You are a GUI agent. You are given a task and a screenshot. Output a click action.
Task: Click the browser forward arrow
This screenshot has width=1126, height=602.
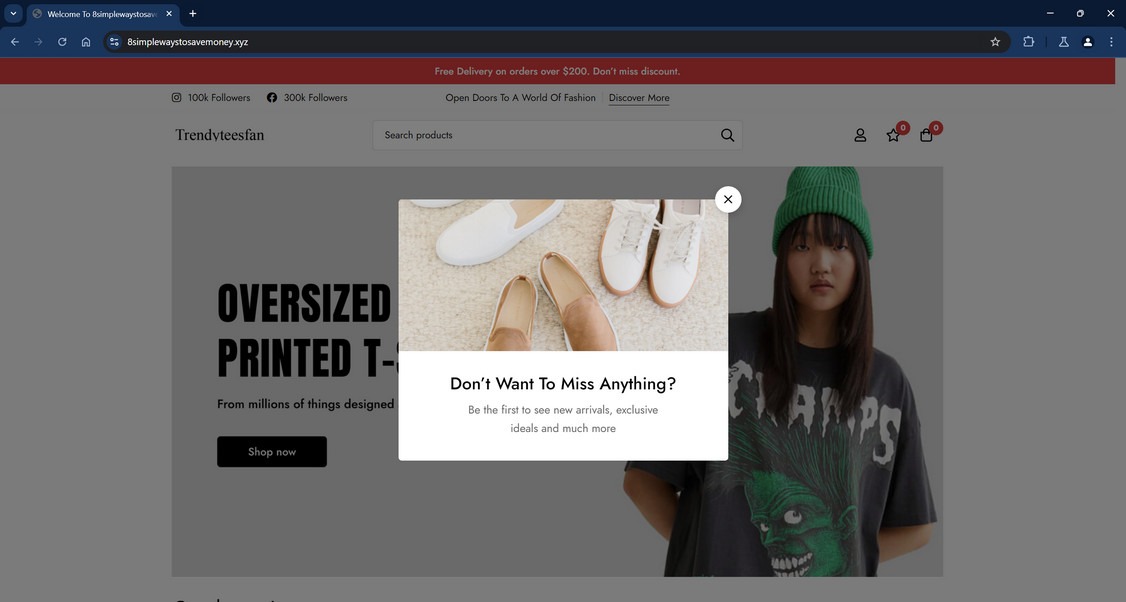pyautogui.click(x=38, y=42)
